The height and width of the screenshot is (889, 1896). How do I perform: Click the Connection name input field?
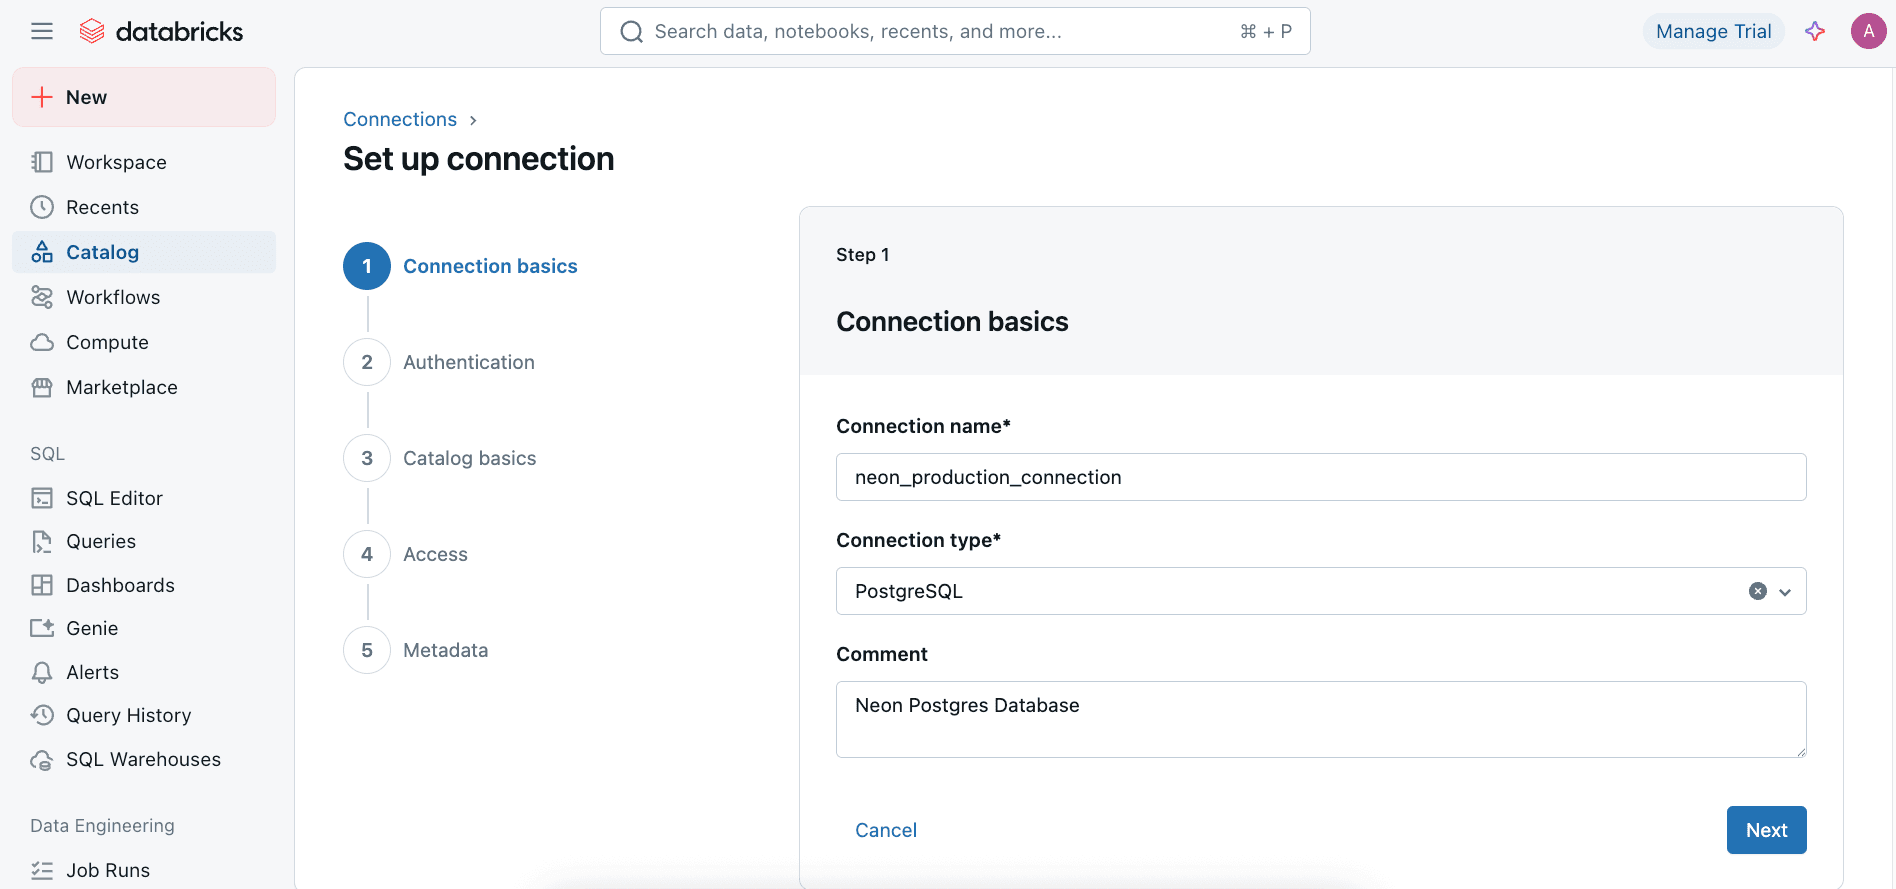[x=1321, y=477]
